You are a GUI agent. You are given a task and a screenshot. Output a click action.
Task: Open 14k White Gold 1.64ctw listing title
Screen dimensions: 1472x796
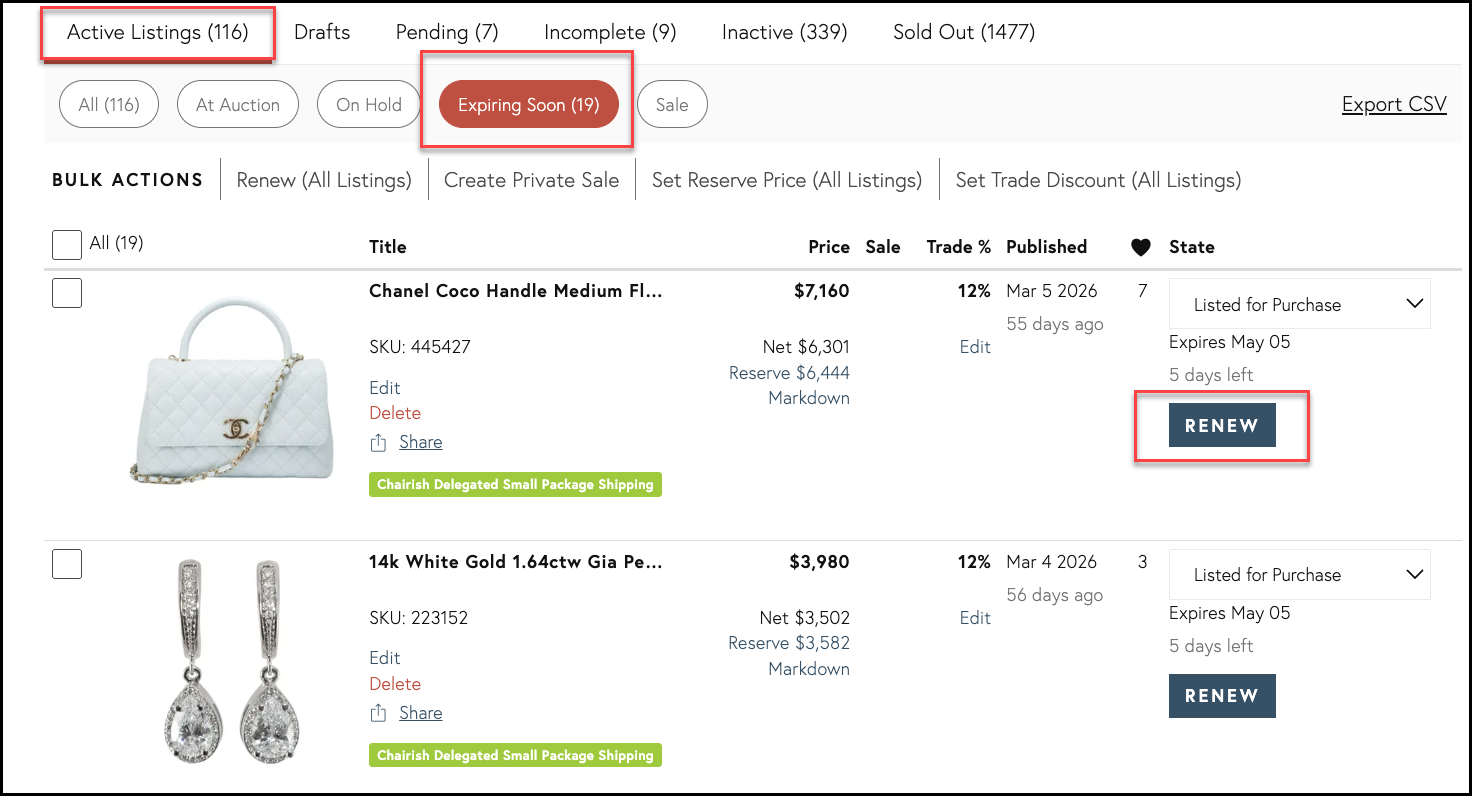515,562
